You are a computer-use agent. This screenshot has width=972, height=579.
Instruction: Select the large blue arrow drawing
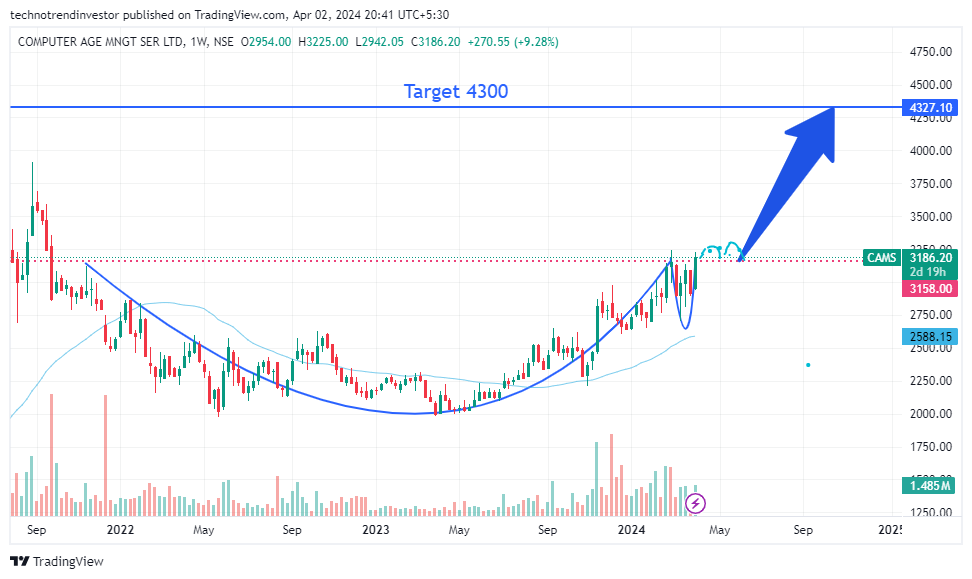790,180
